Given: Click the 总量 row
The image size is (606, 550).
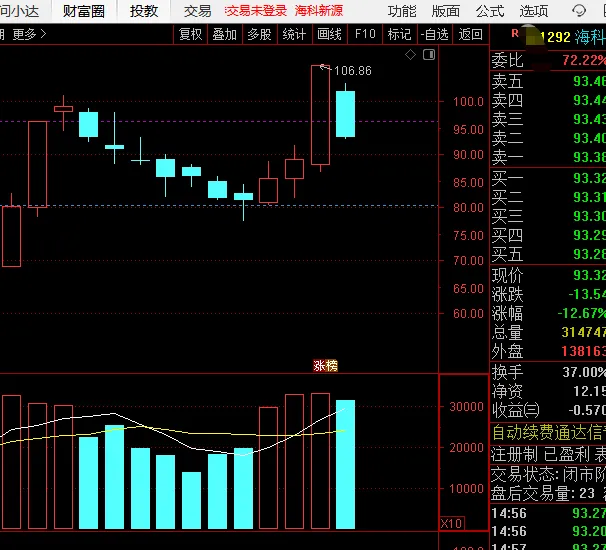Looking at the screenshot, I should (548, 332).
